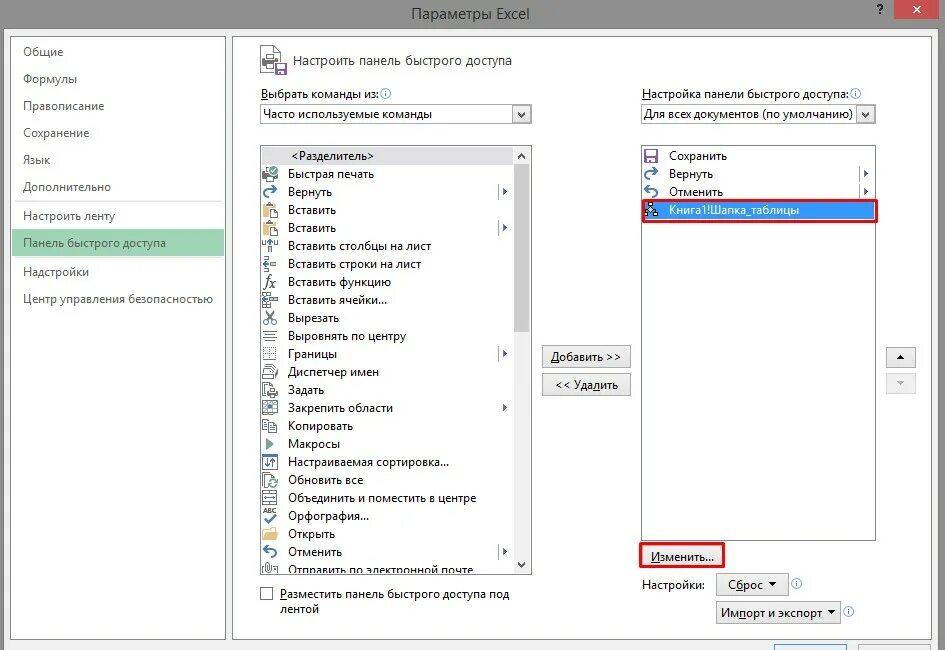
Task: Click the Вернуть icon in right list
Action: pos(651,174)
